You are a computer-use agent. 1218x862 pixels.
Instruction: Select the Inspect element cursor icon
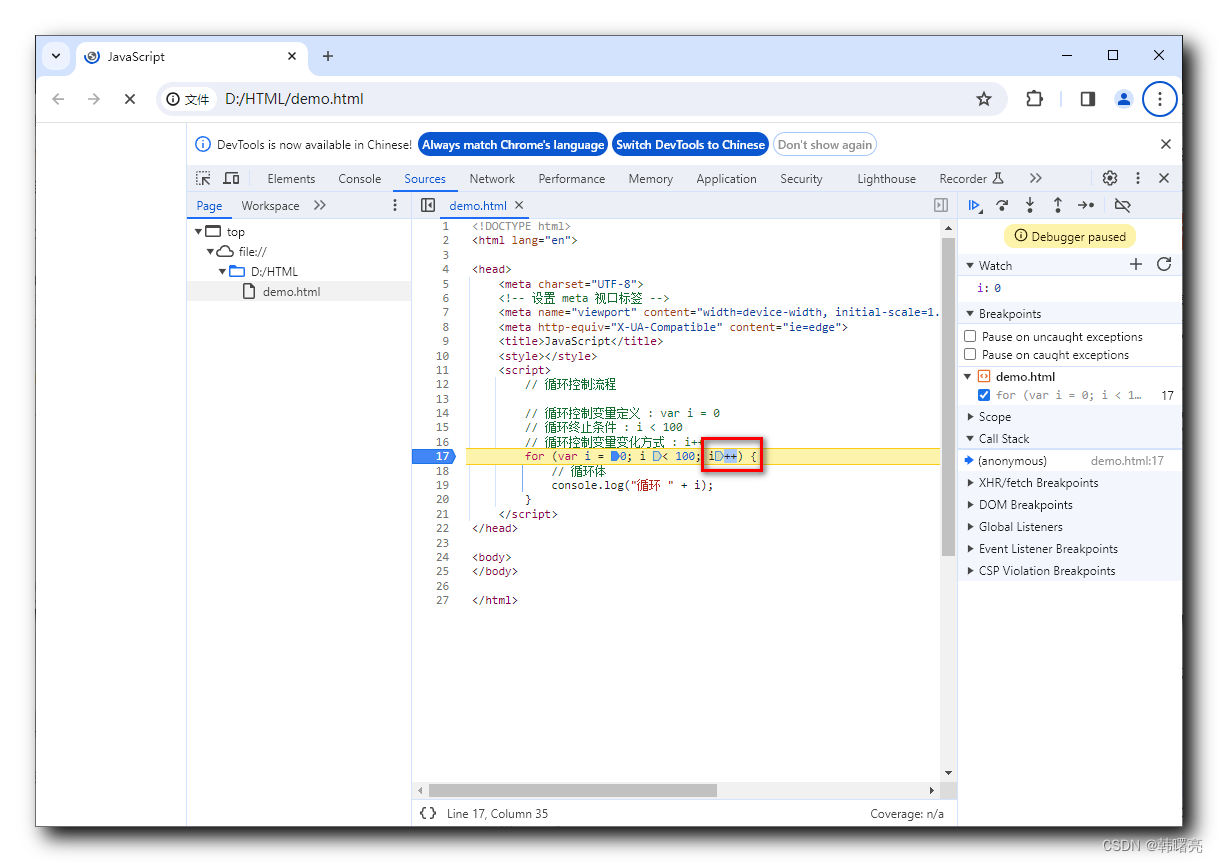click(x=202, y=177)
